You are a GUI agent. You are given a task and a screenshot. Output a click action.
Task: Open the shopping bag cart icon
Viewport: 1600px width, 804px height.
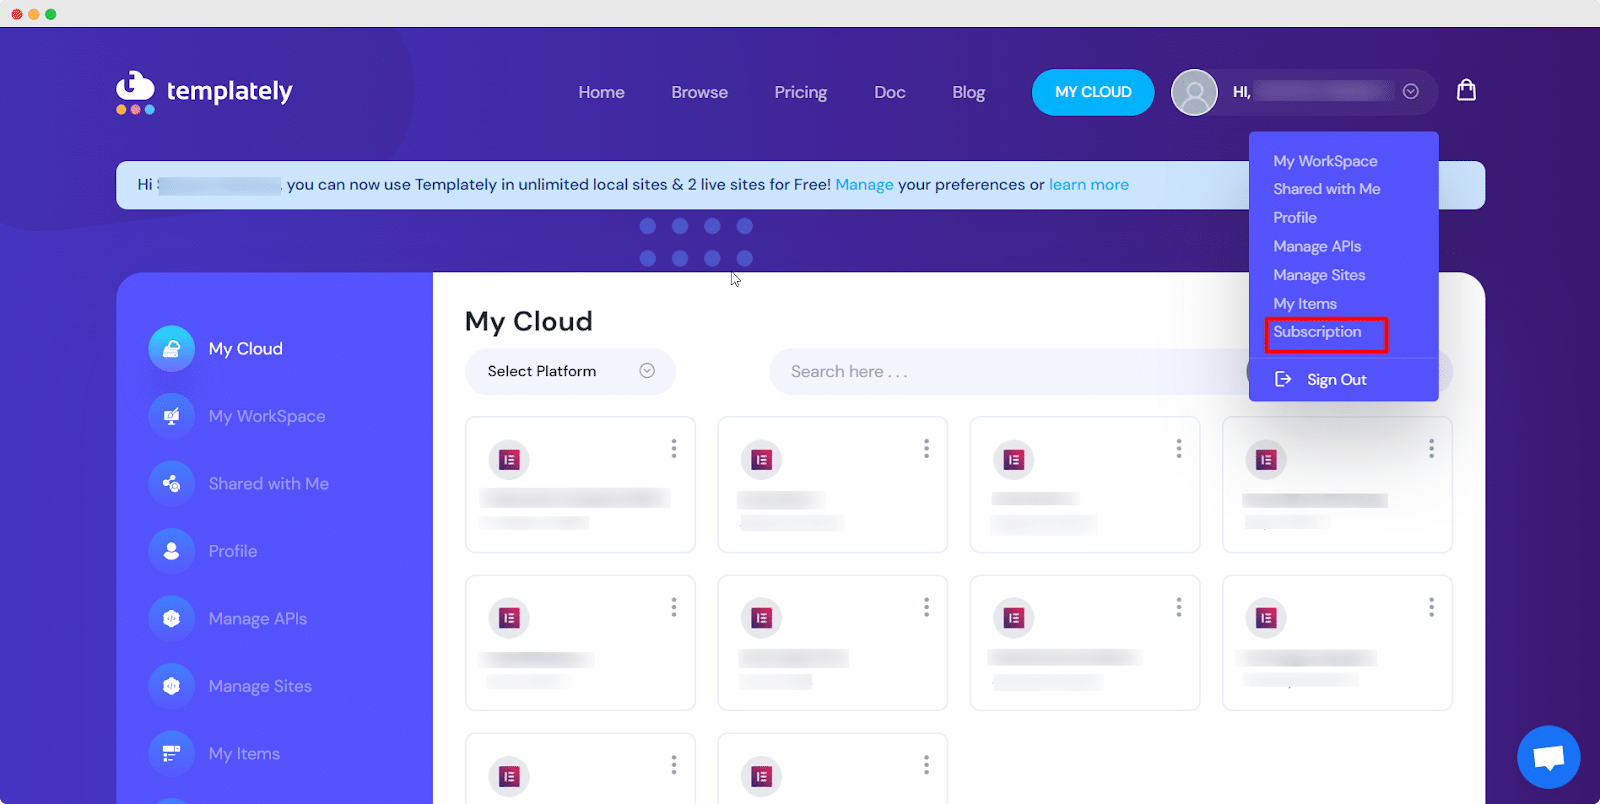(x=1466, y=90)
